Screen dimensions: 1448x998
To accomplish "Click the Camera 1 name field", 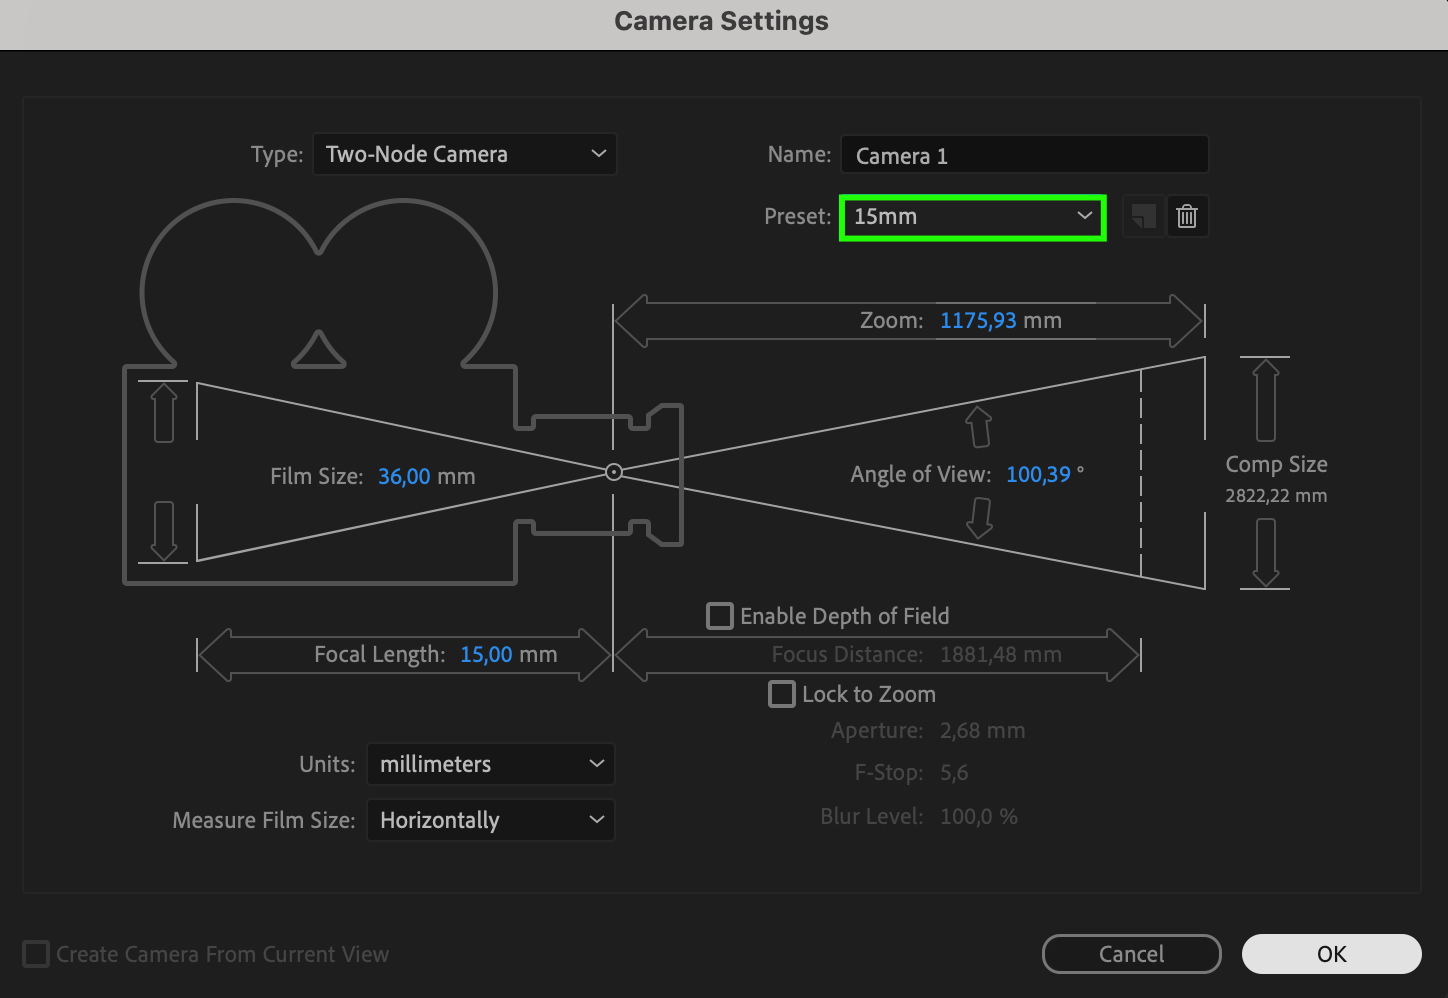I will pos(1024,156).
